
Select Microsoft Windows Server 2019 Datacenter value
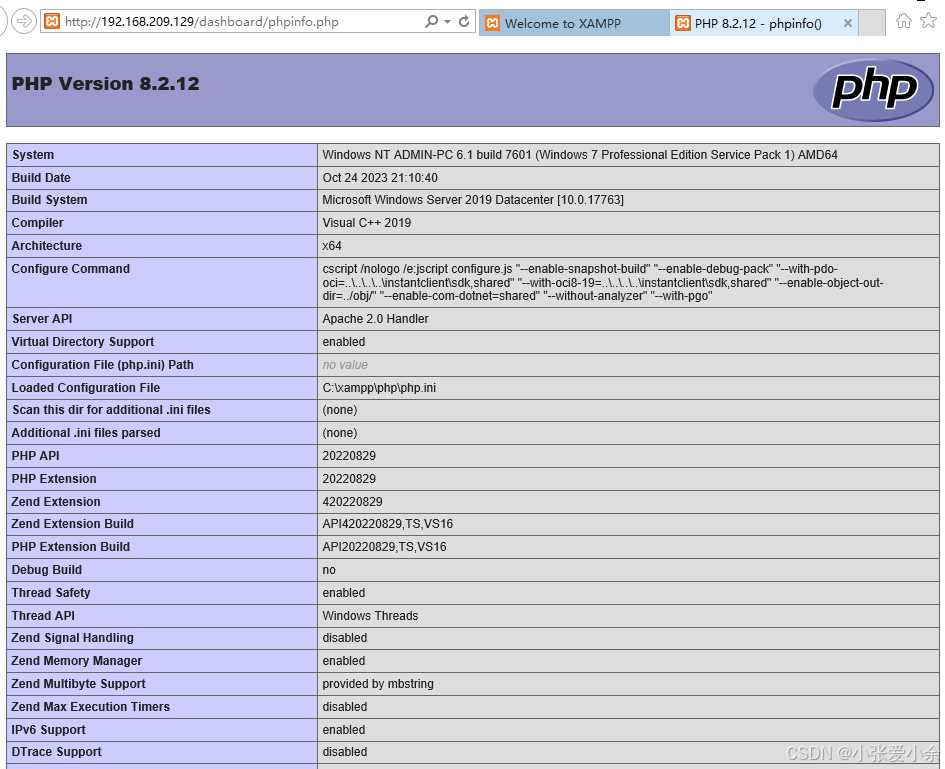[472, 199]
